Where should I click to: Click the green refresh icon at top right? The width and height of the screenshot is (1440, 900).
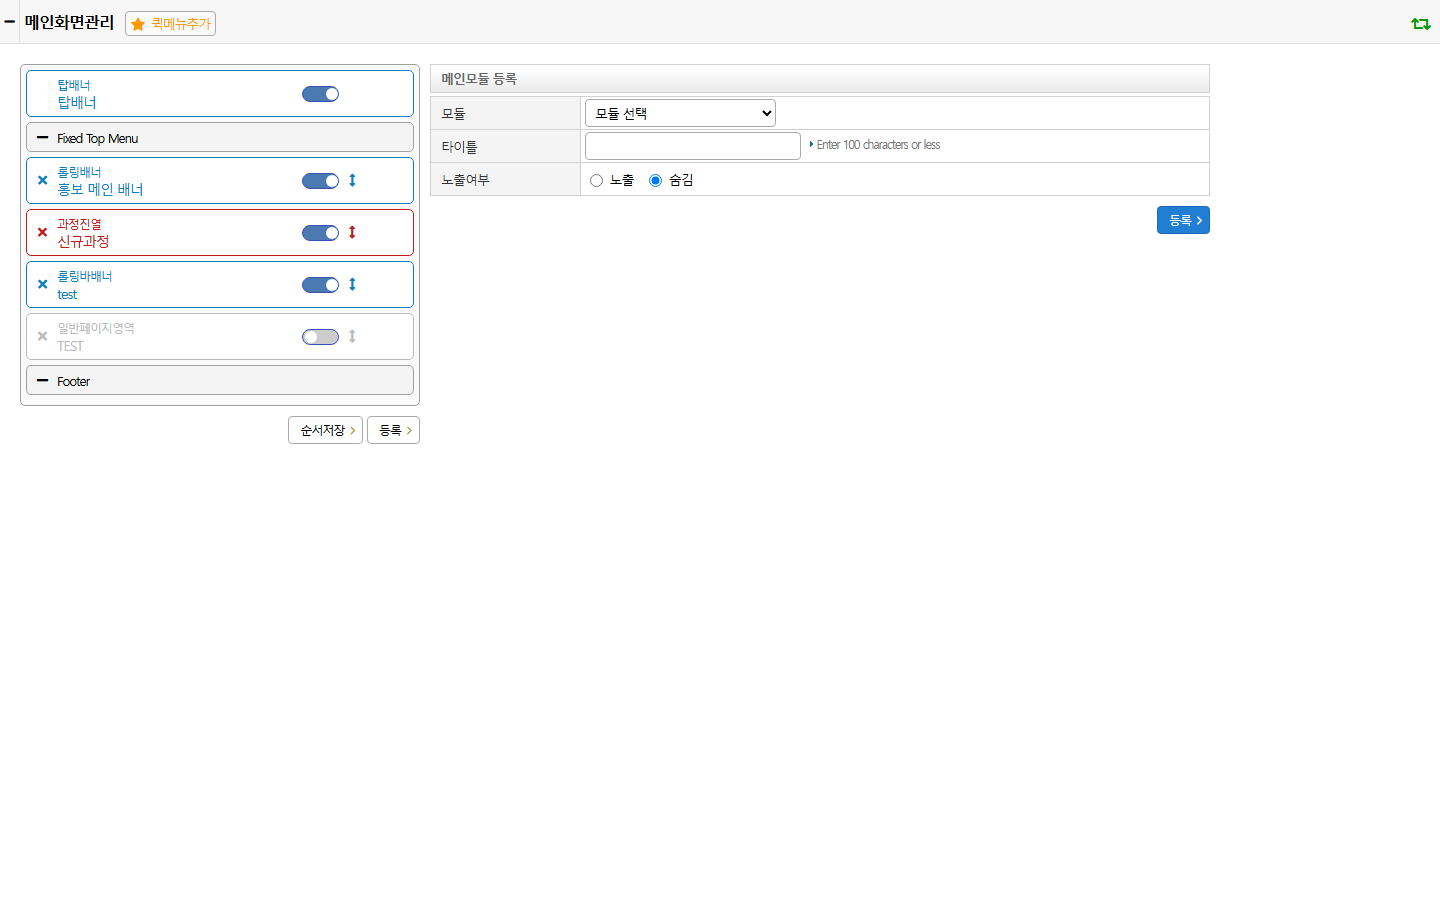[x=1420, y=23]
